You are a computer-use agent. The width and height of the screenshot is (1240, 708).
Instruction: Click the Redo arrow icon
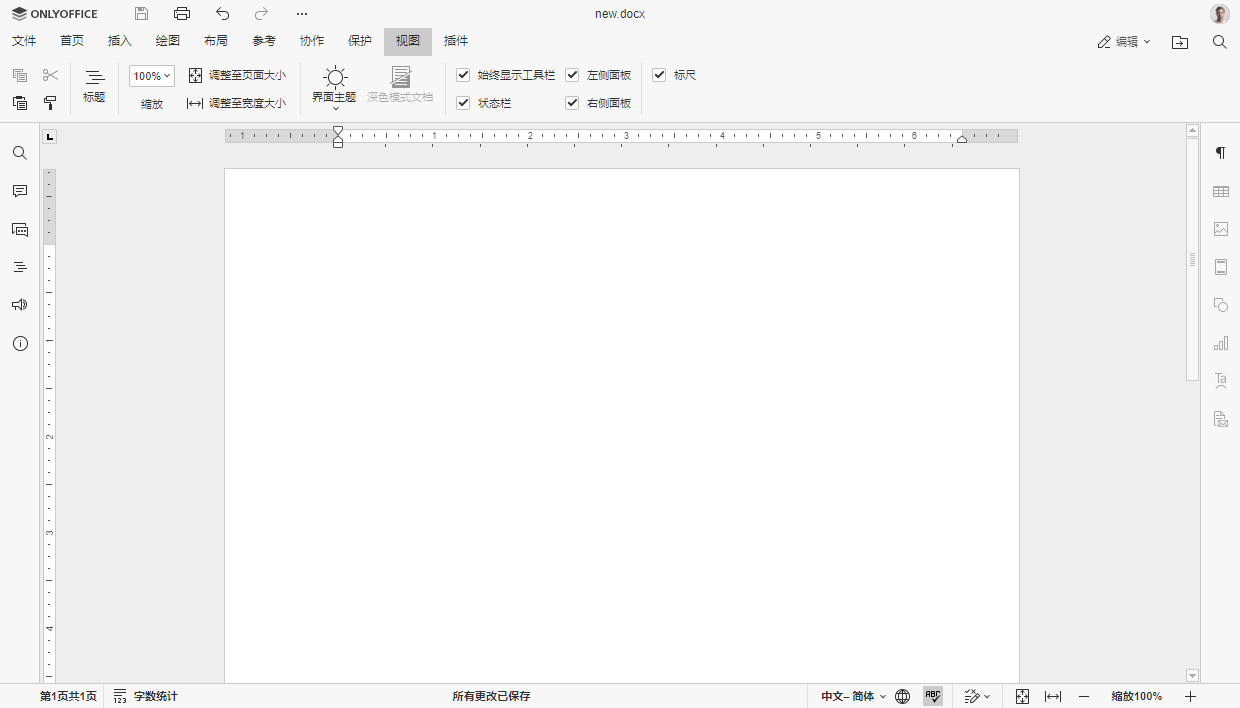pyautogui.click(x=262, y=14)
